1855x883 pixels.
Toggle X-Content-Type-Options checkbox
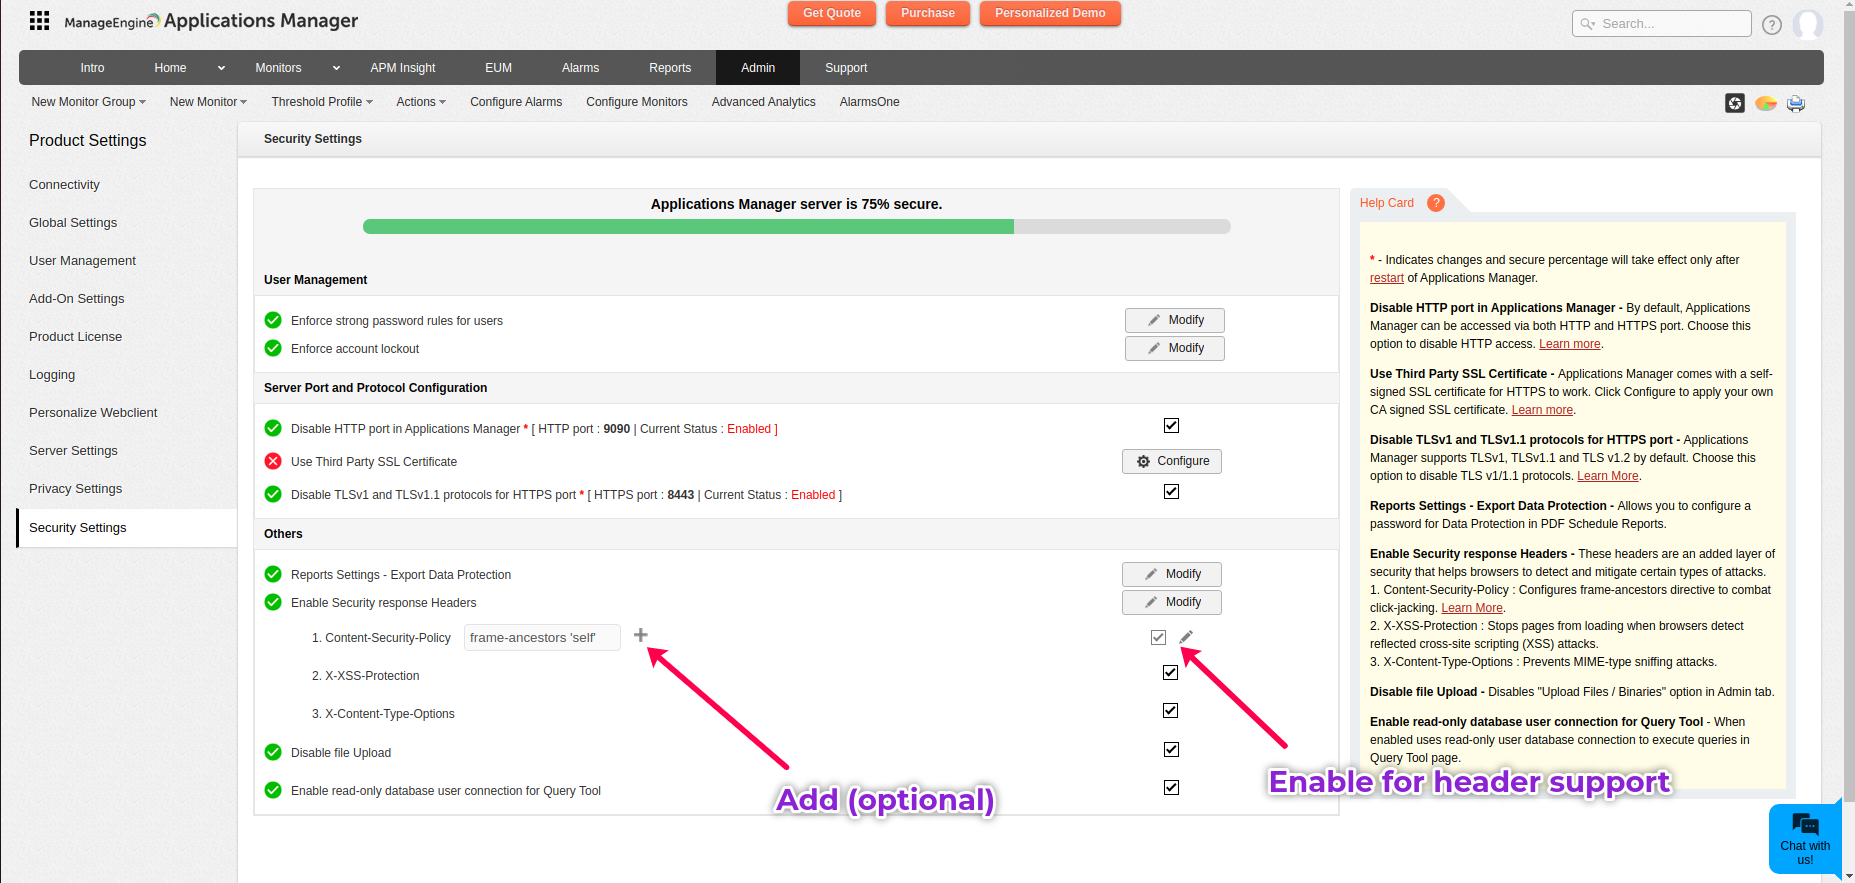(1170, 711)
